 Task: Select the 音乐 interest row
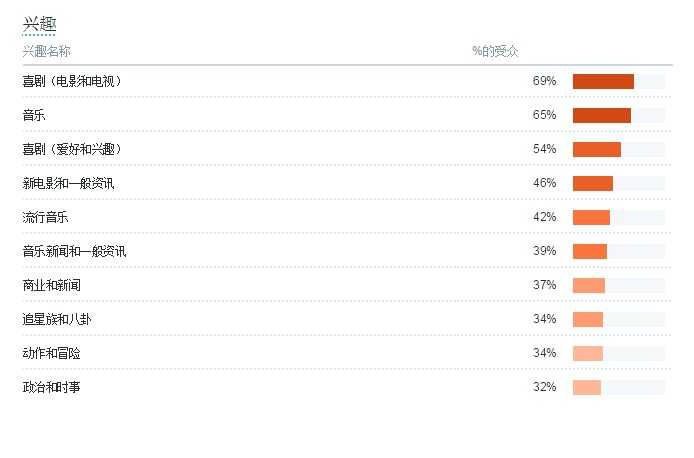pyautogui.click(x=34, y=115)
